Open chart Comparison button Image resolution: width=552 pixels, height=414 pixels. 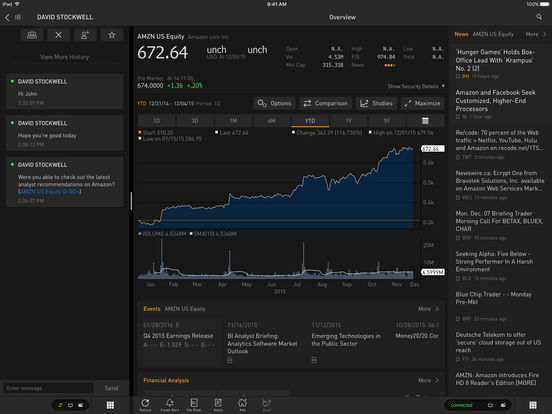[326, 103]
